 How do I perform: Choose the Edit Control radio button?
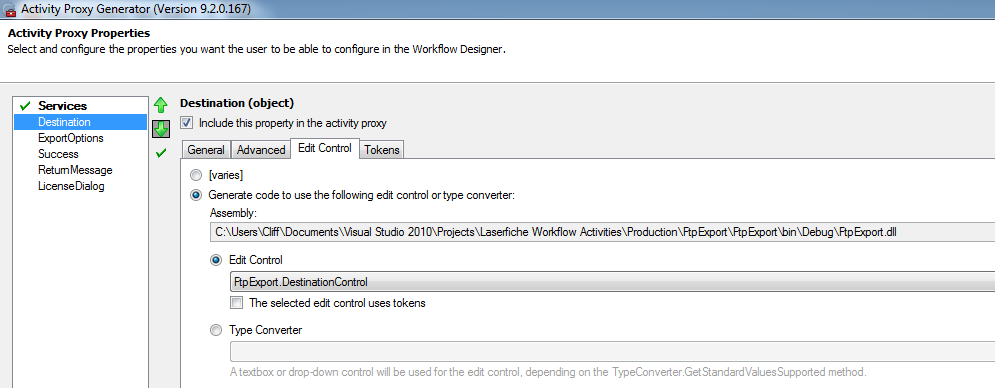point(217,260)
